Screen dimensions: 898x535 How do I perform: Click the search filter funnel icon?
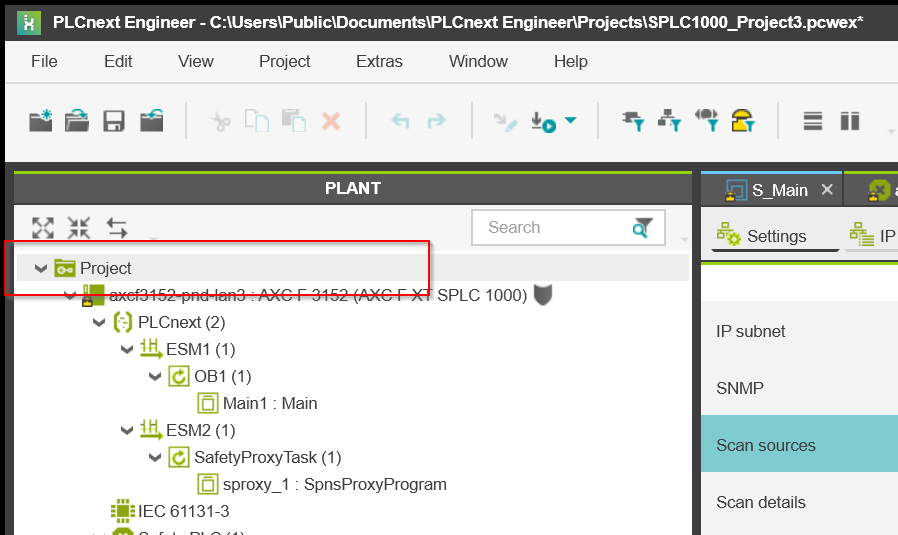pos(643,227)
